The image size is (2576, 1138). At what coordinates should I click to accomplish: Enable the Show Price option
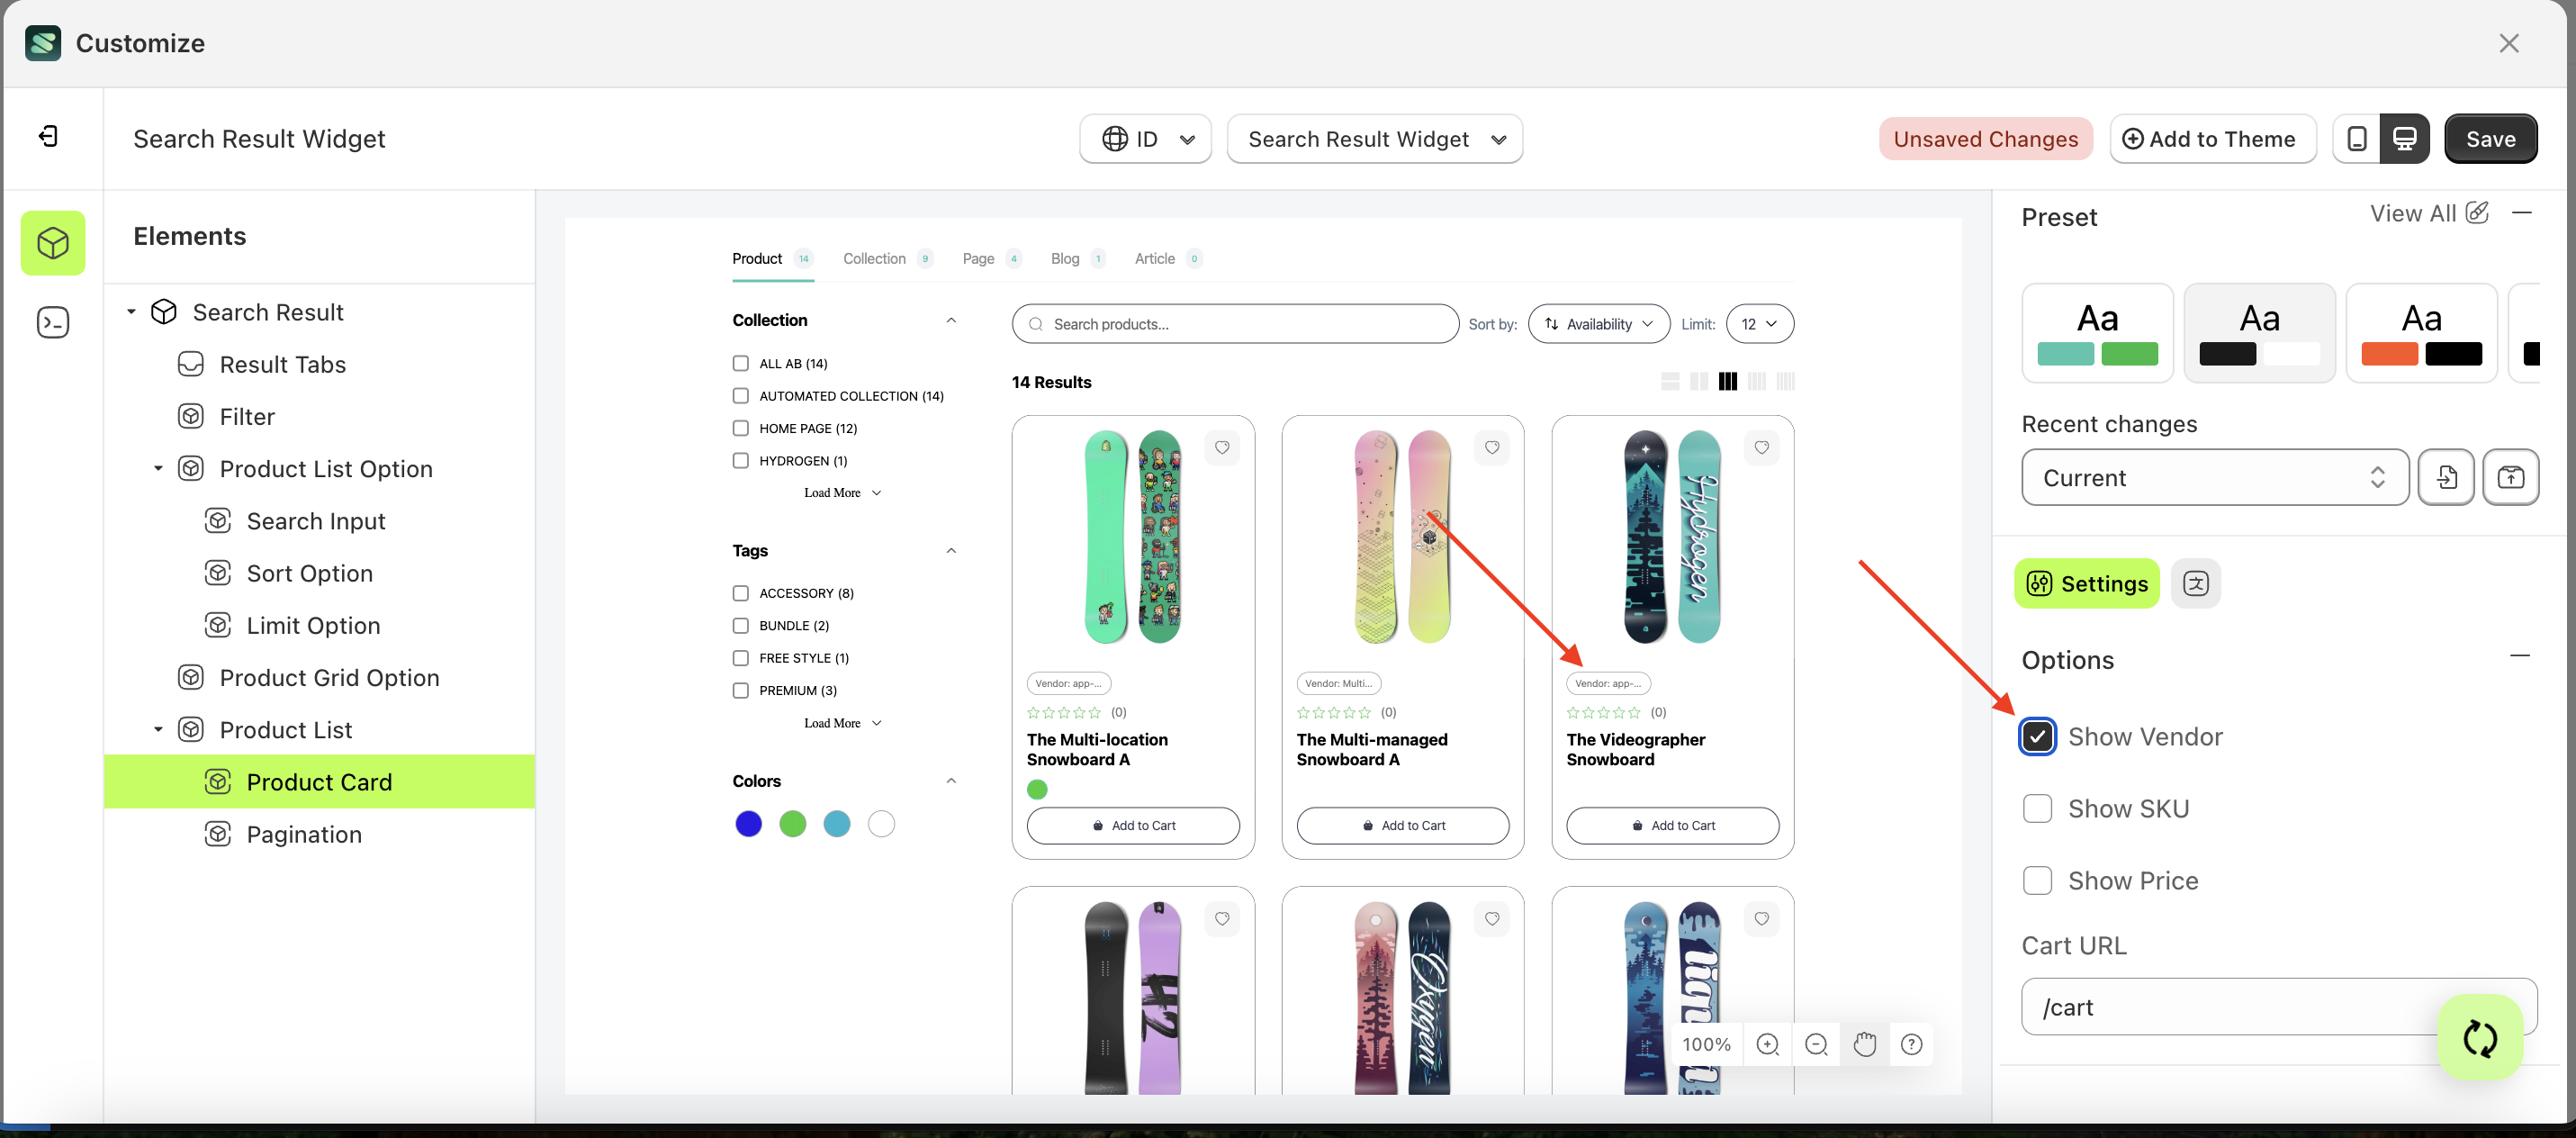2038,880
